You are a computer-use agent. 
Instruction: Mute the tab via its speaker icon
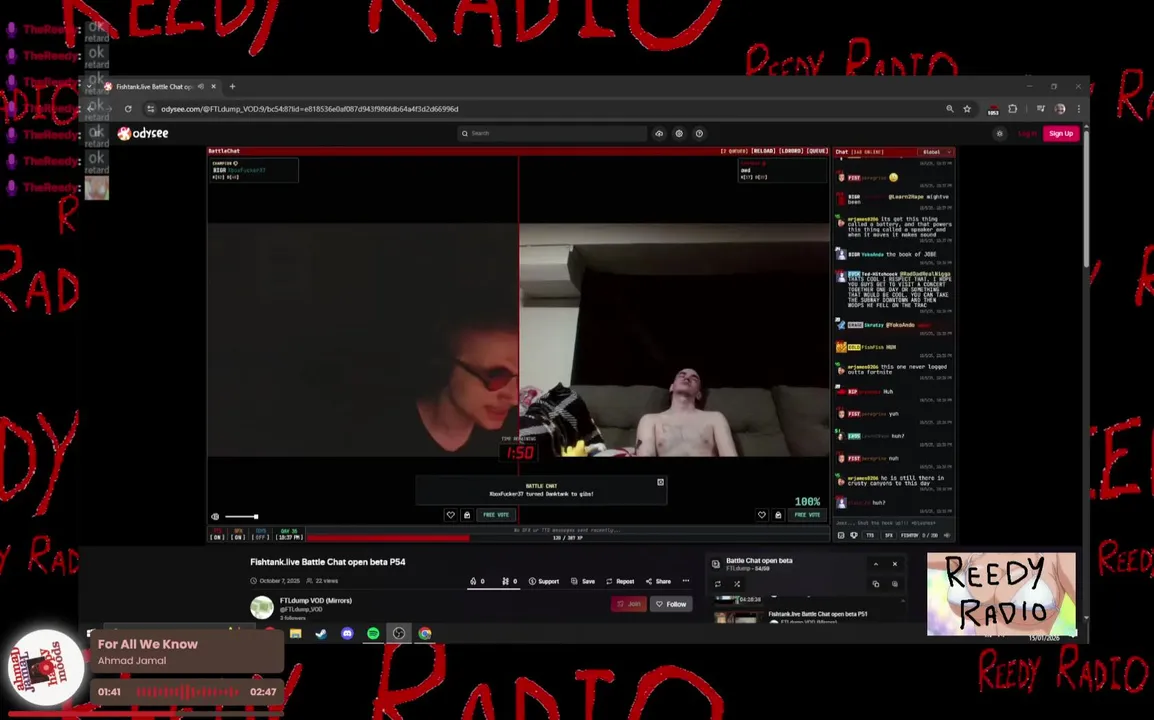point(201,86)
